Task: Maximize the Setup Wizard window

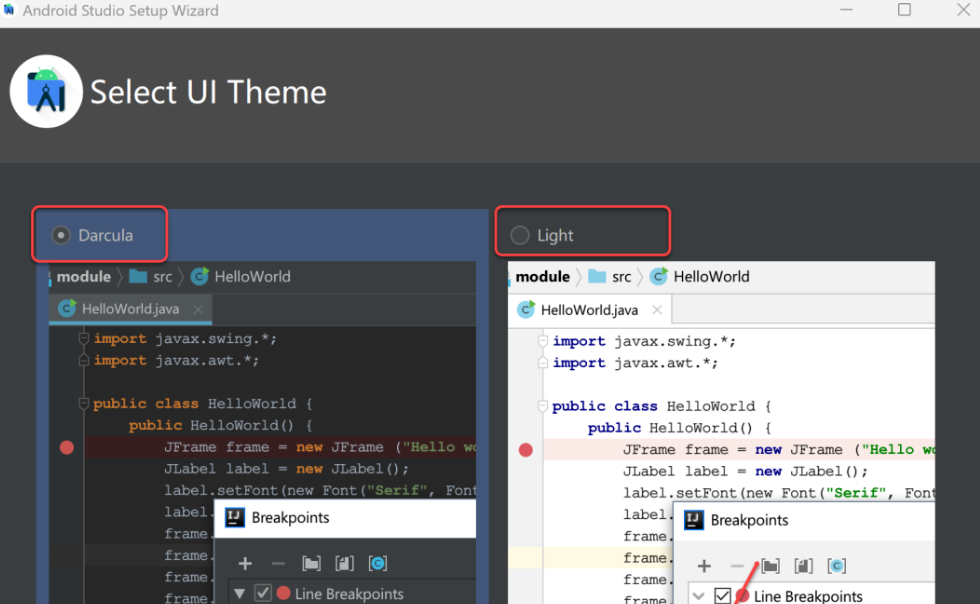Action: tap(904, 9)
